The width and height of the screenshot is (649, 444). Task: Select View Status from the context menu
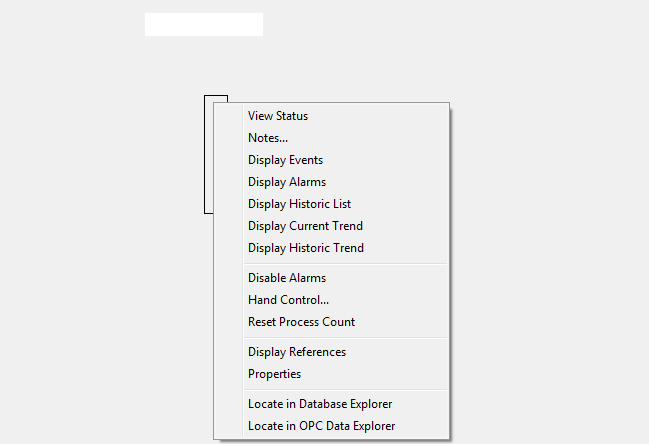click(278, 116)
